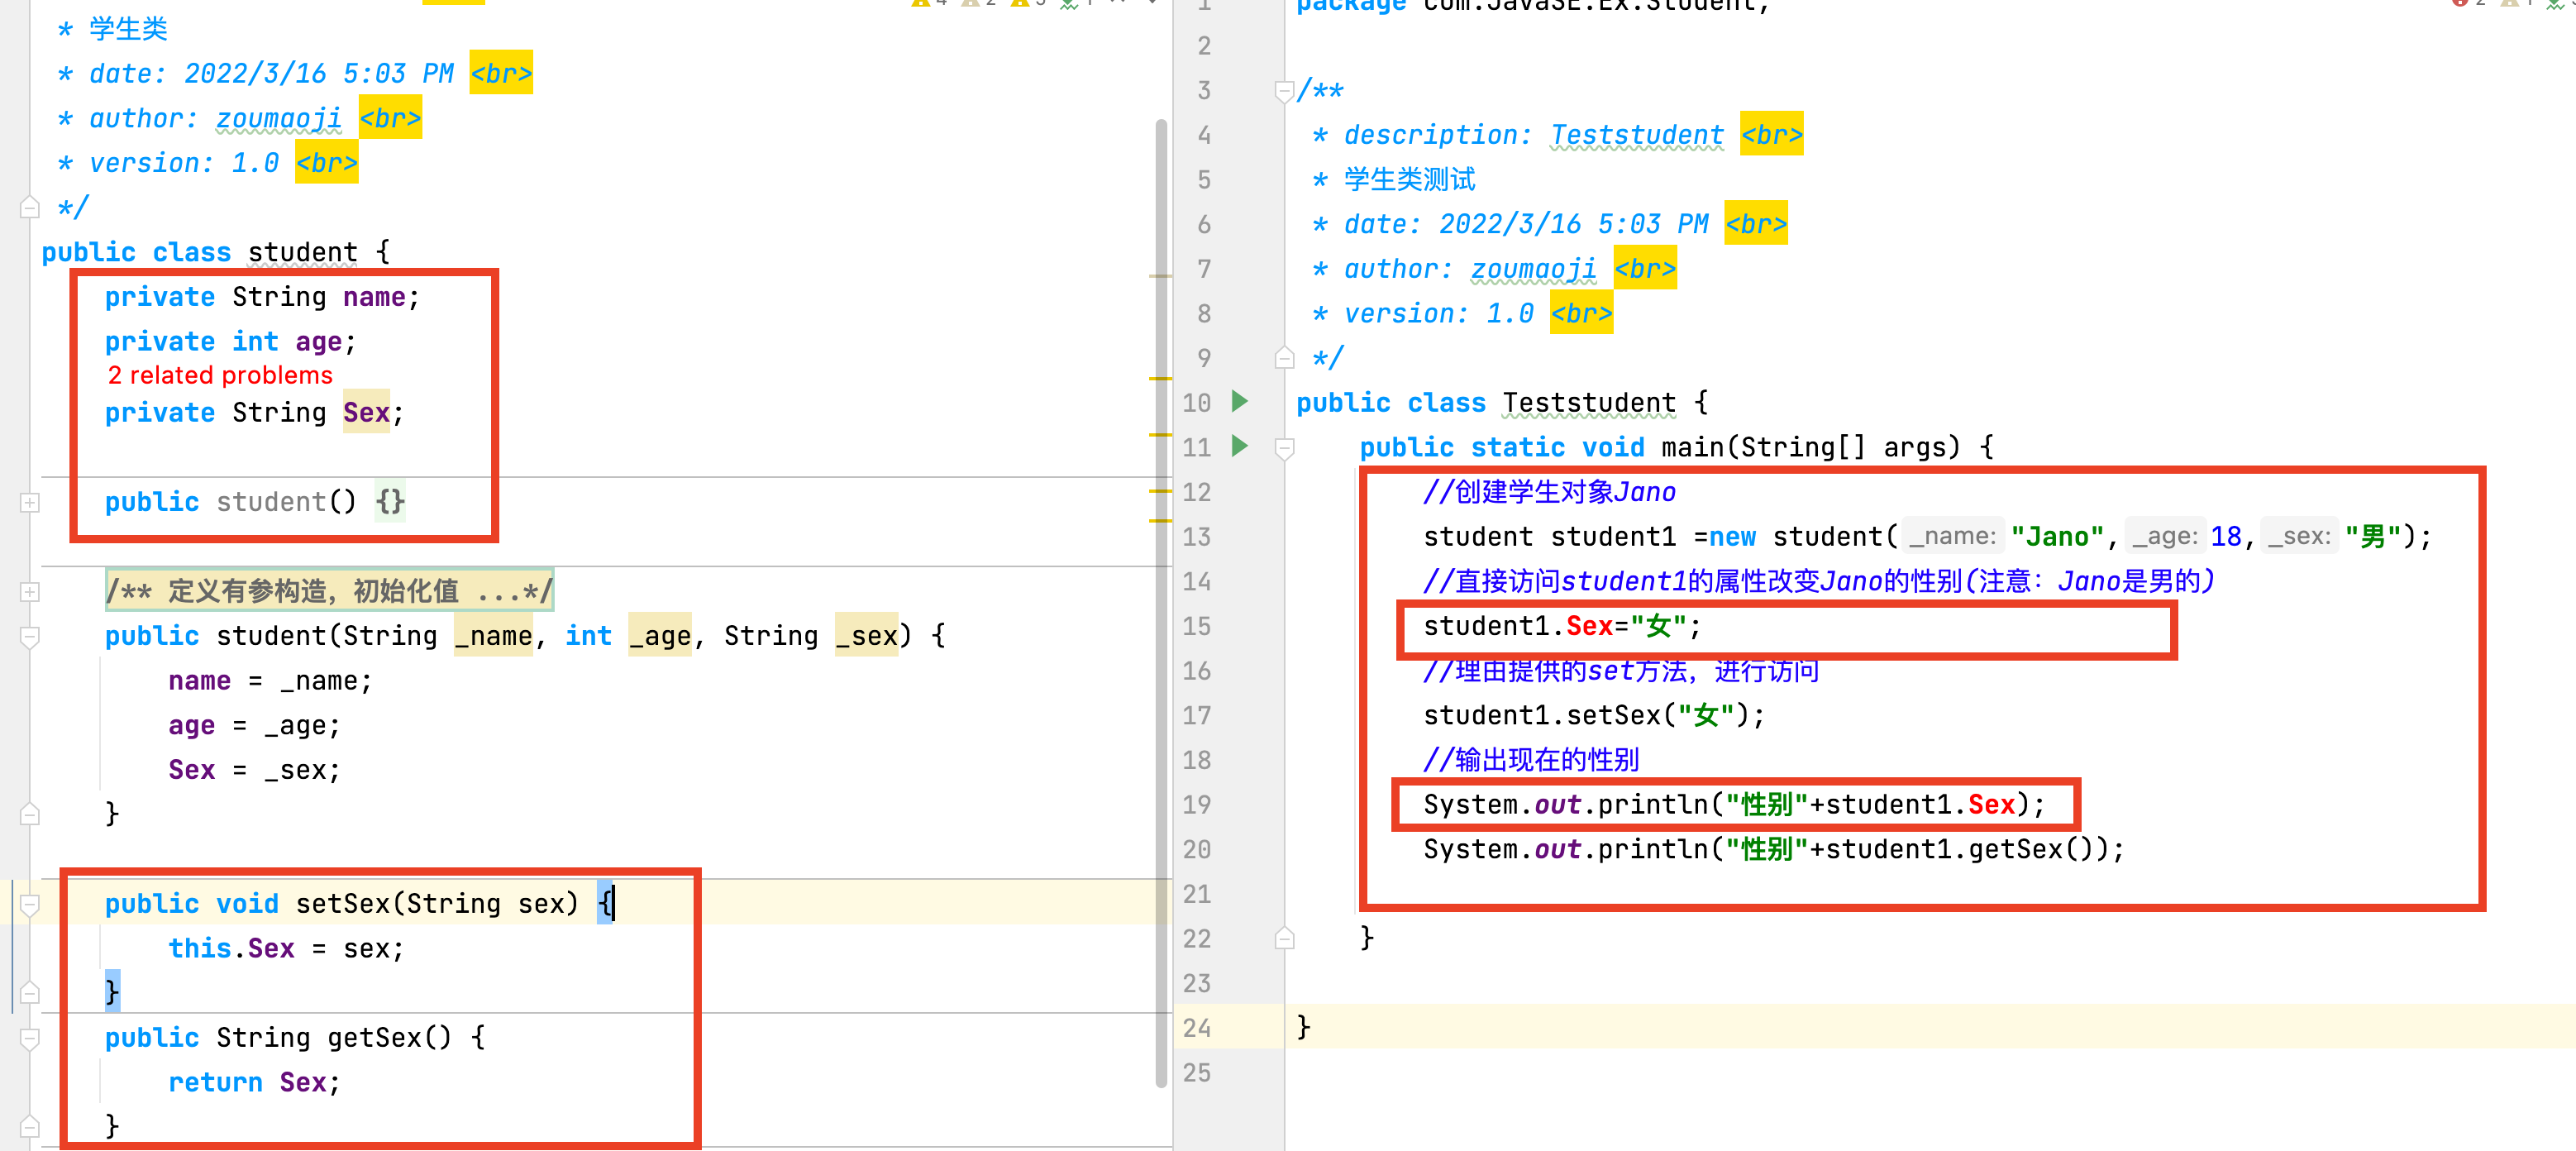Click run icon beside Teststudent class
Screen dimensions: 2576x1151
coord(1239,402)
